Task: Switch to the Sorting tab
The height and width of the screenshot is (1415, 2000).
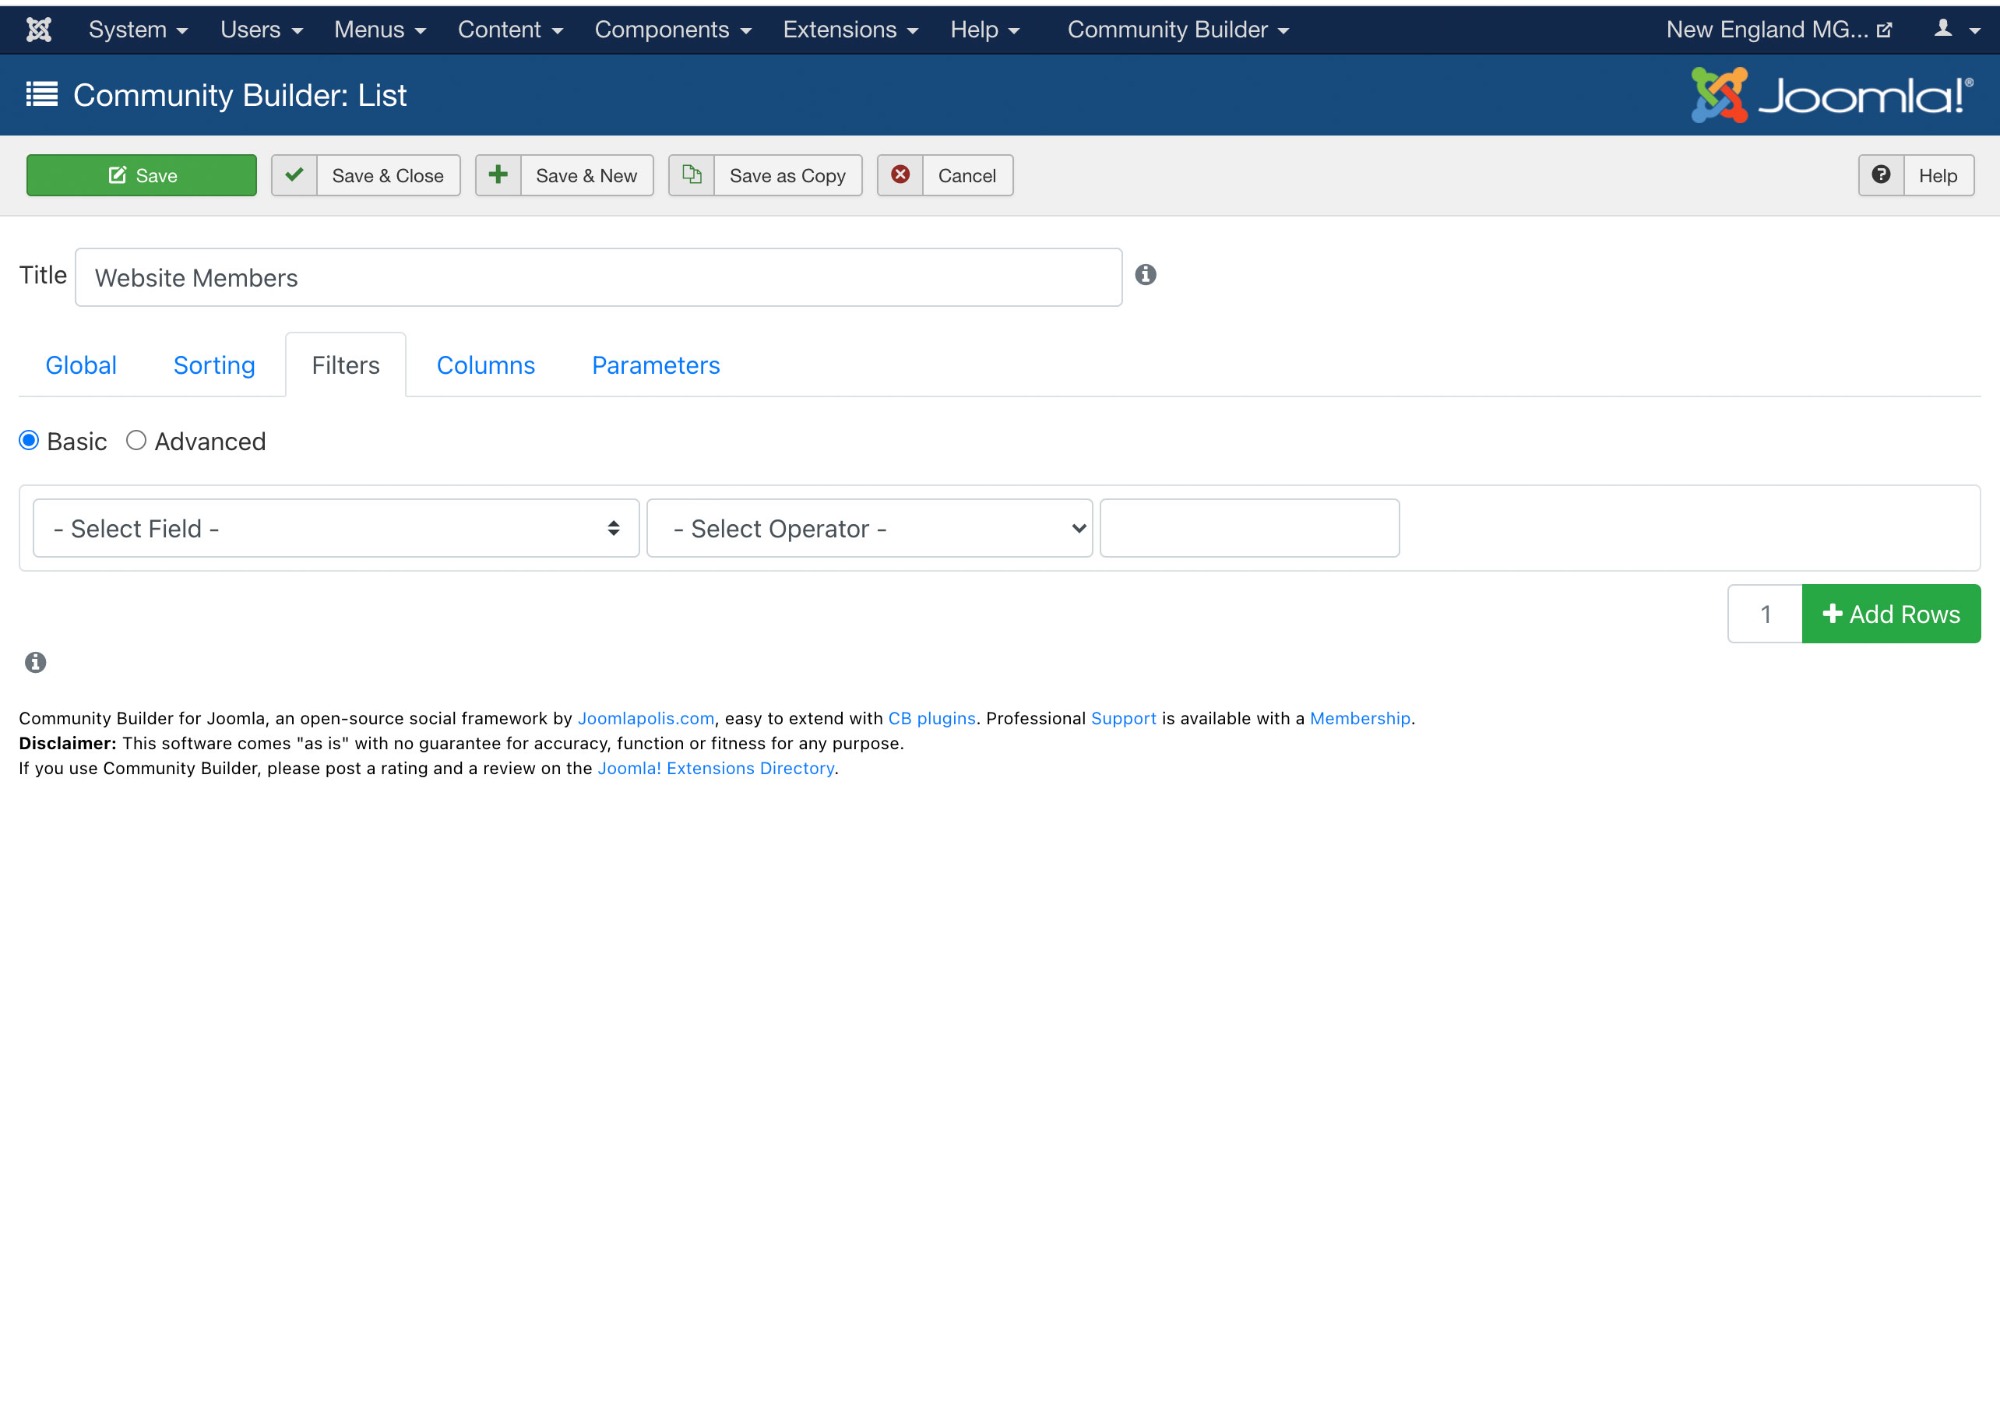Action: pos(214,365)
